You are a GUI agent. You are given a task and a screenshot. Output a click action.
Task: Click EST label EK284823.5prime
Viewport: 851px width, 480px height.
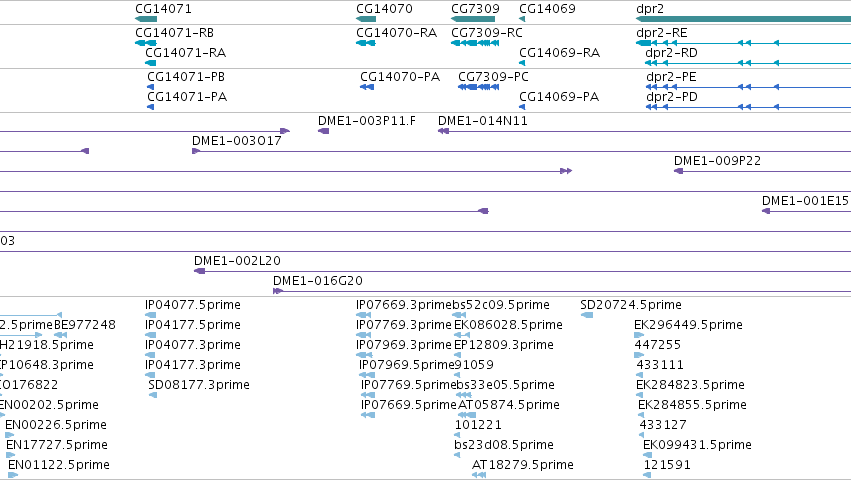(x=690, y=385)
